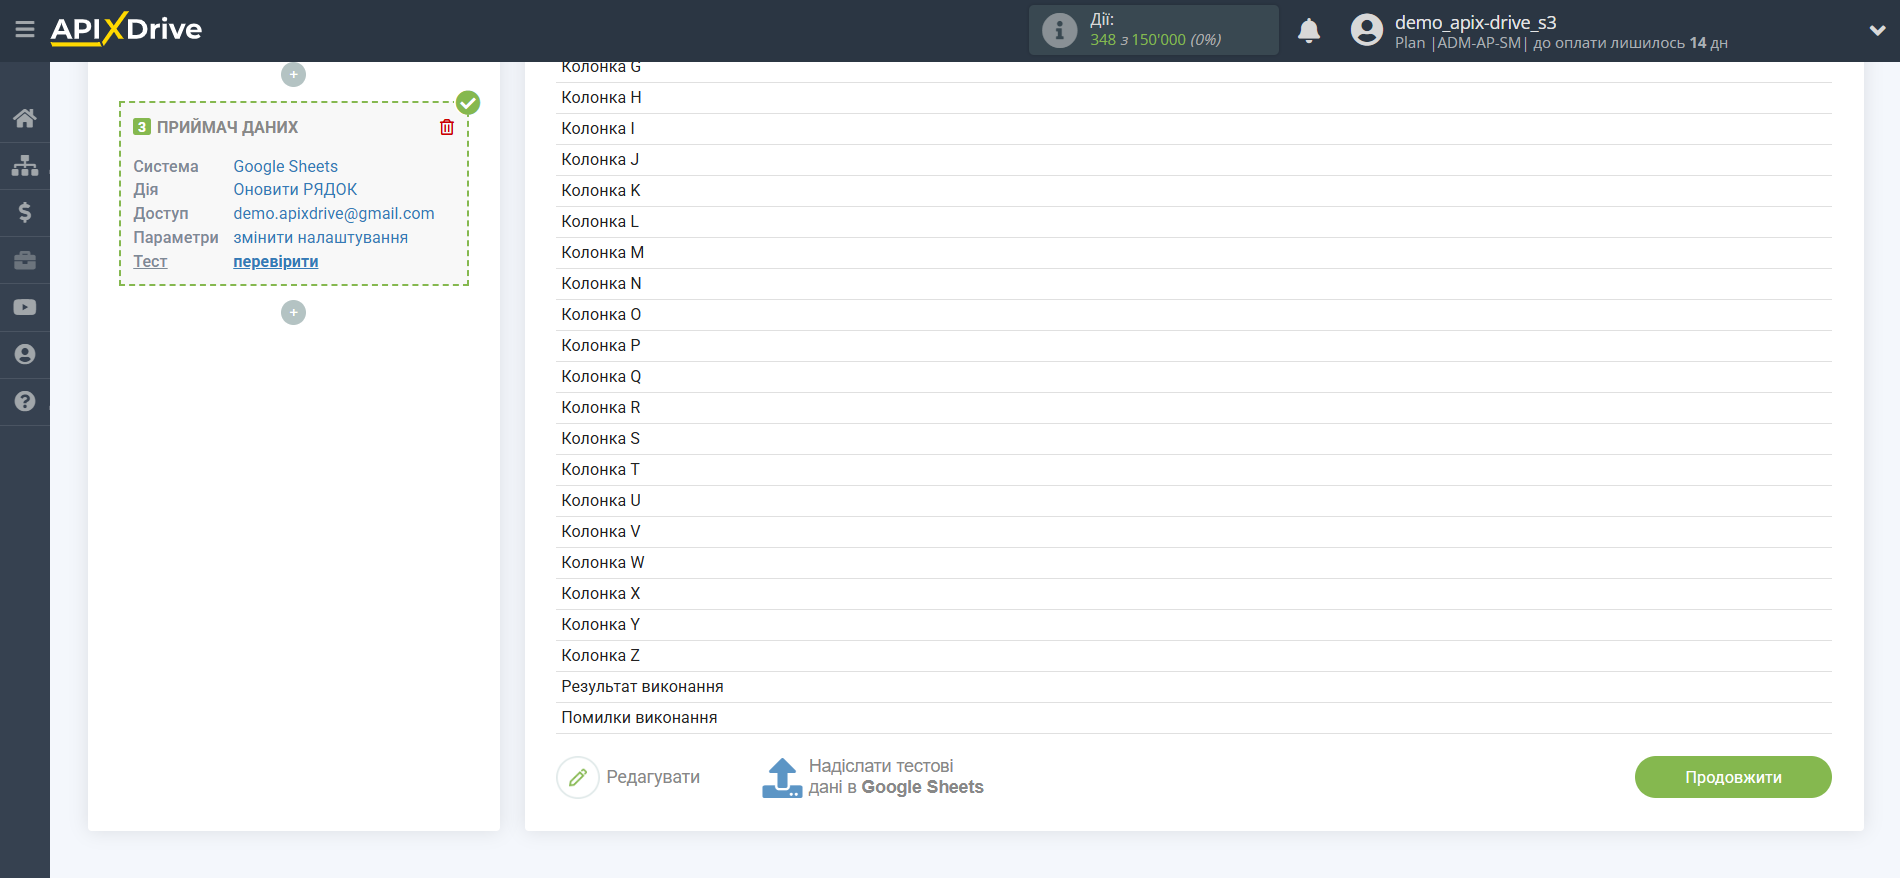Click the 'ПРИЙМАЧ ДАНИХ' block title
Image resolution: width=1900 pixels, height=878 pixels.
227,127
